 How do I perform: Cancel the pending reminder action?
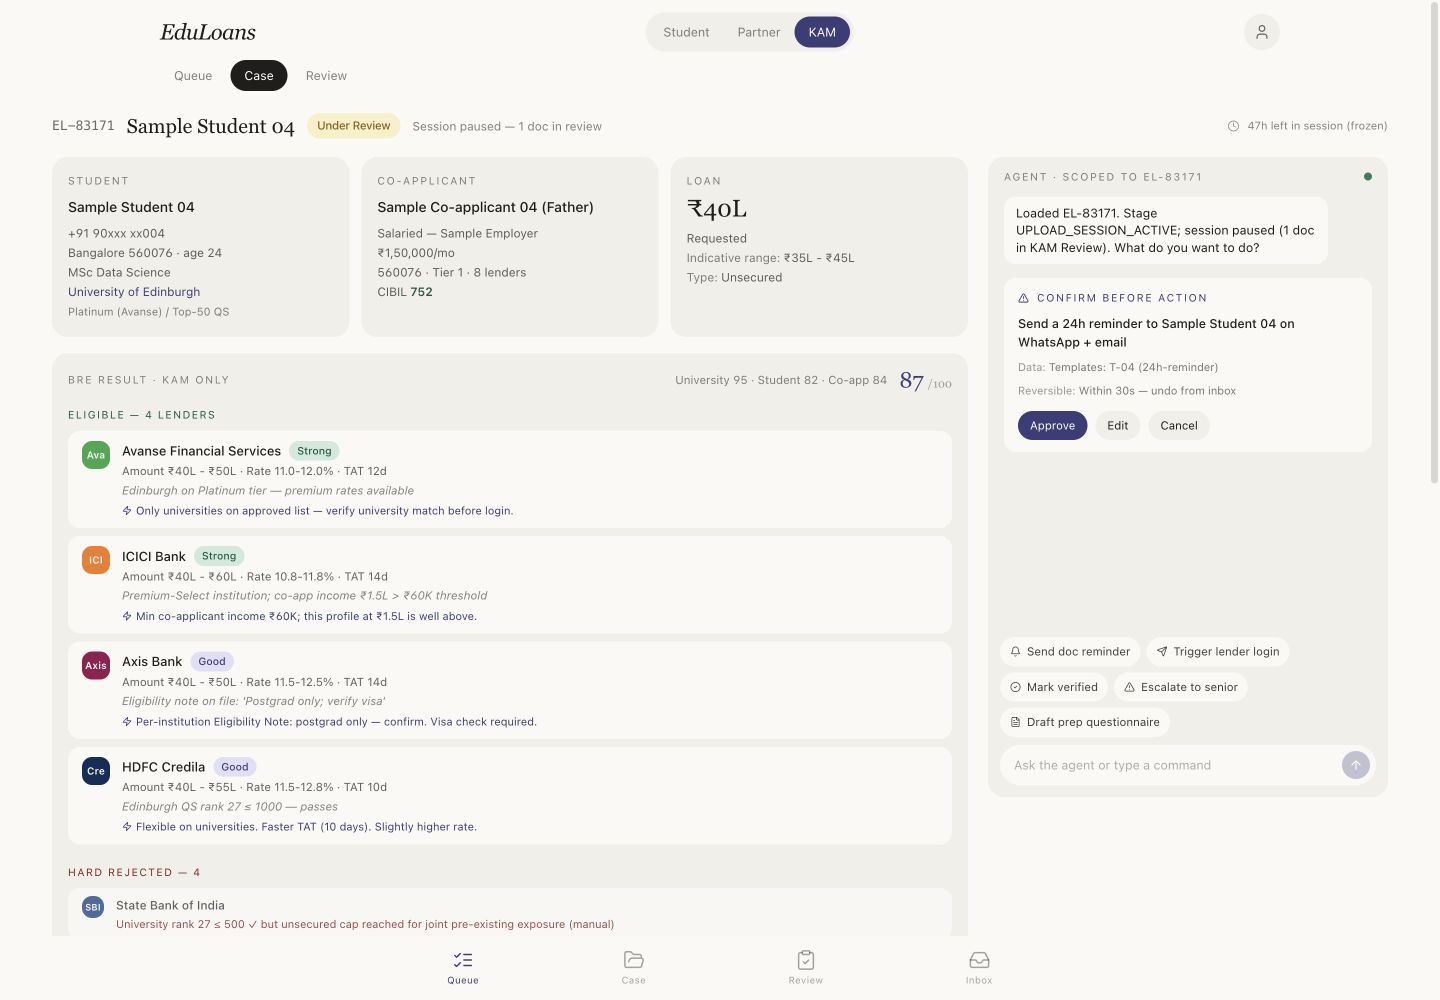pos(1179,426)
